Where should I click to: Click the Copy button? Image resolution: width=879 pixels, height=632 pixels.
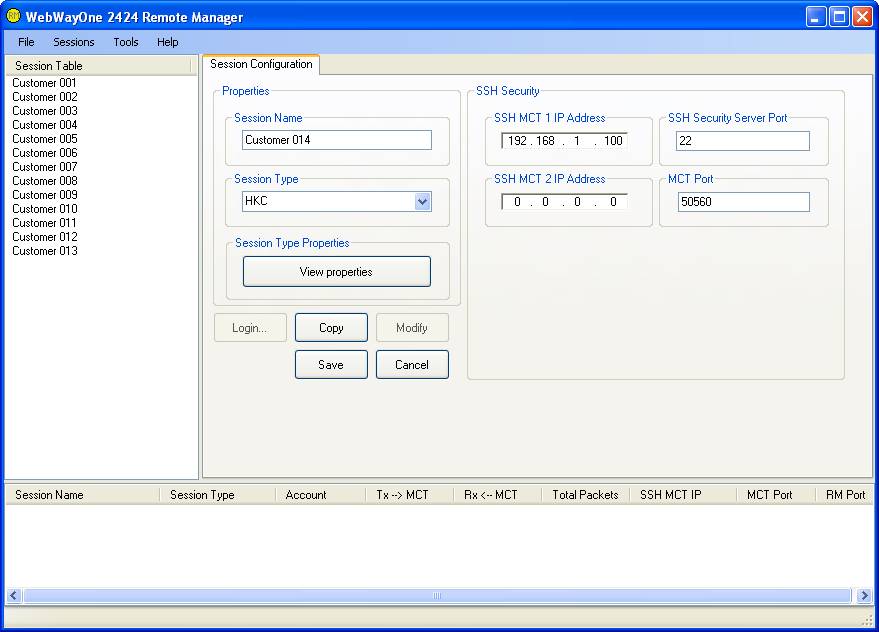coord(331,328)
